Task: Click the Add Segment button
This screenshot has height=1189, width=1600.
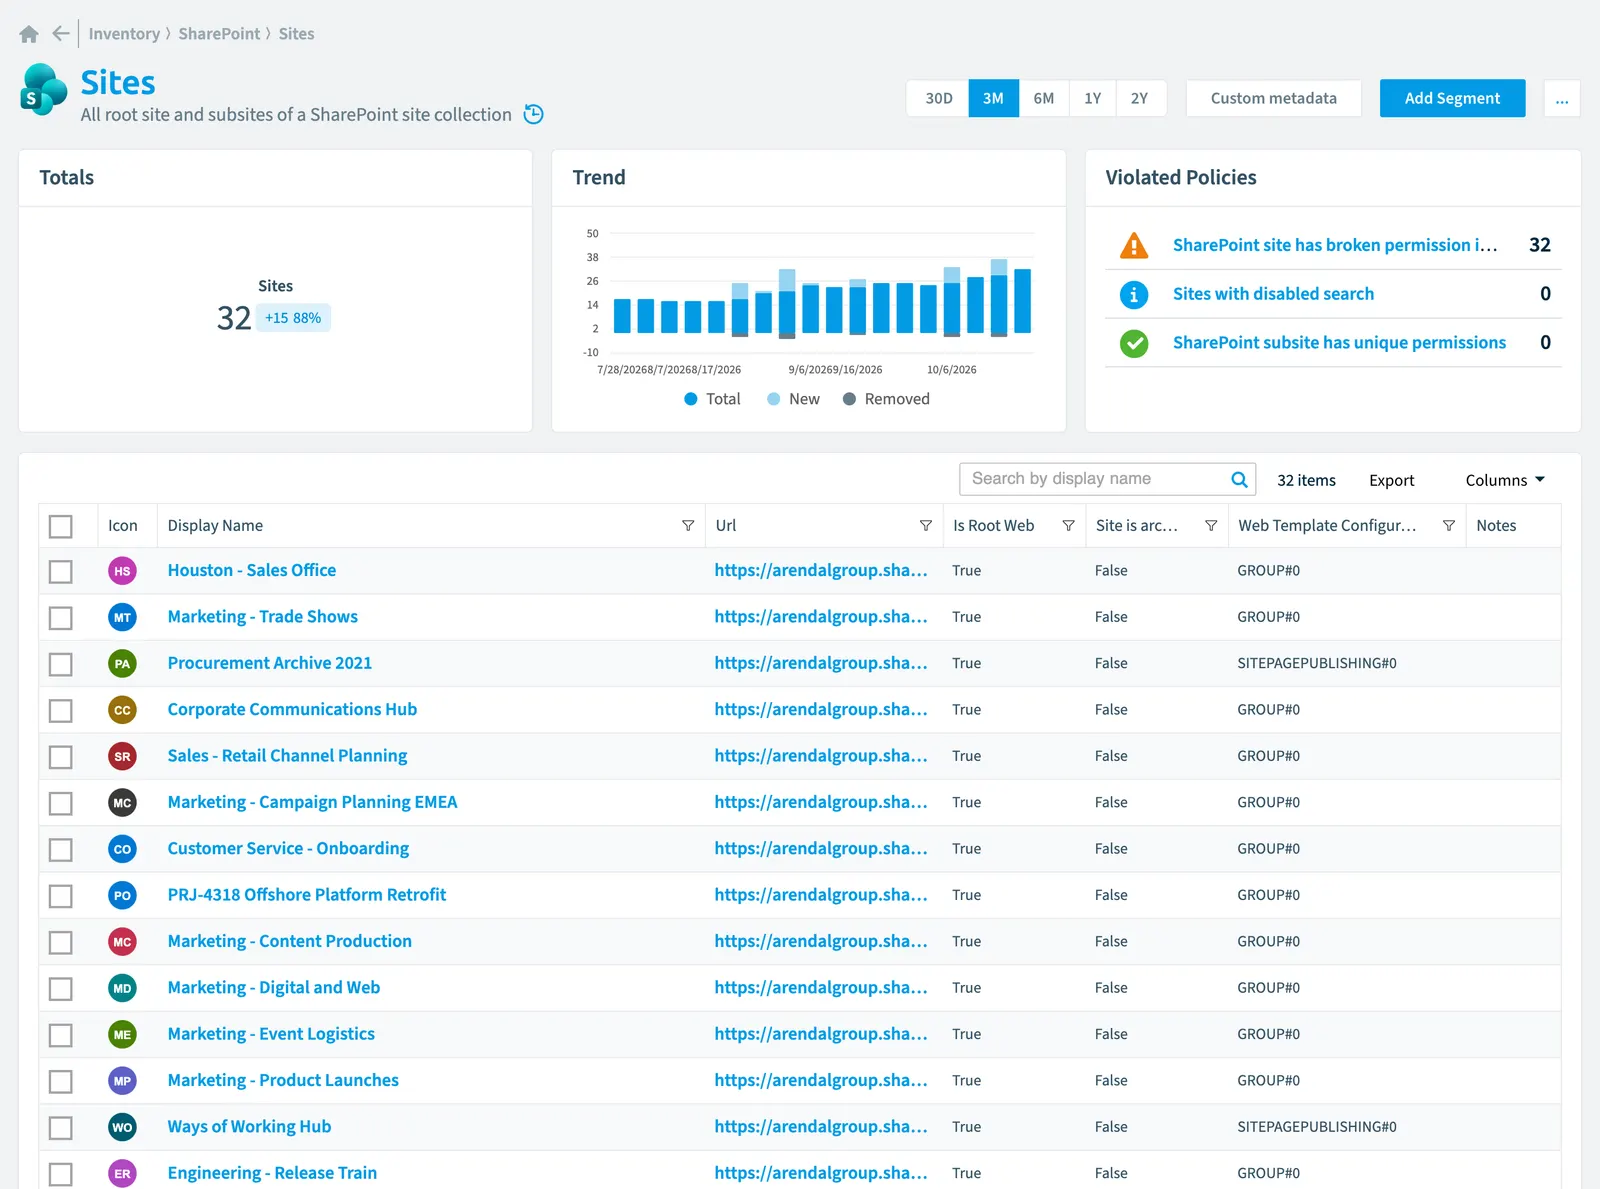Action: 1452,98
